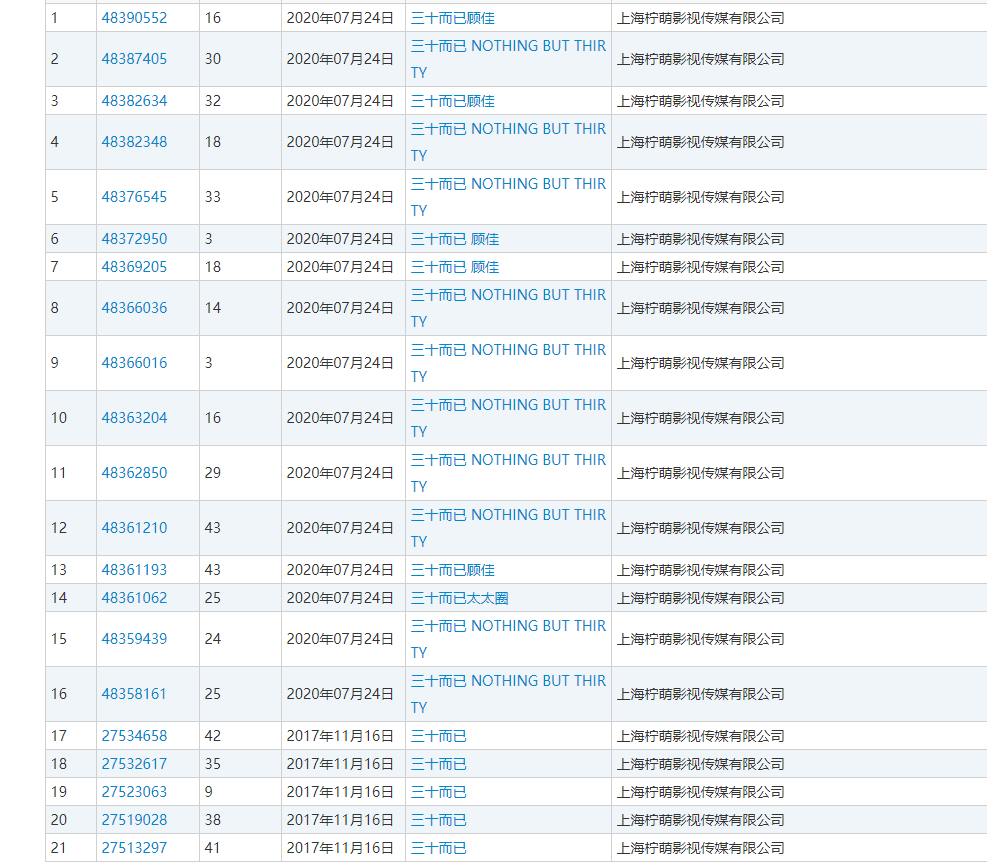Click registration number 48361210
Image resolution: width=987 pixels, height=868 pixels.
[134, 528]
